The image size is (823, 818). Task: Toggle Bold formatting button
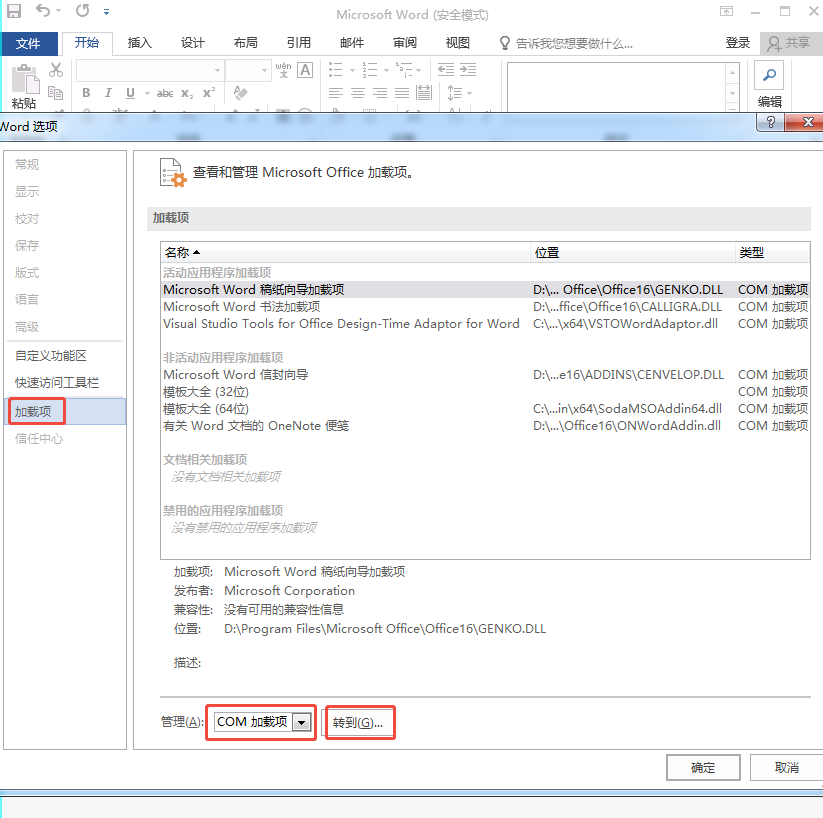point(86,93)
